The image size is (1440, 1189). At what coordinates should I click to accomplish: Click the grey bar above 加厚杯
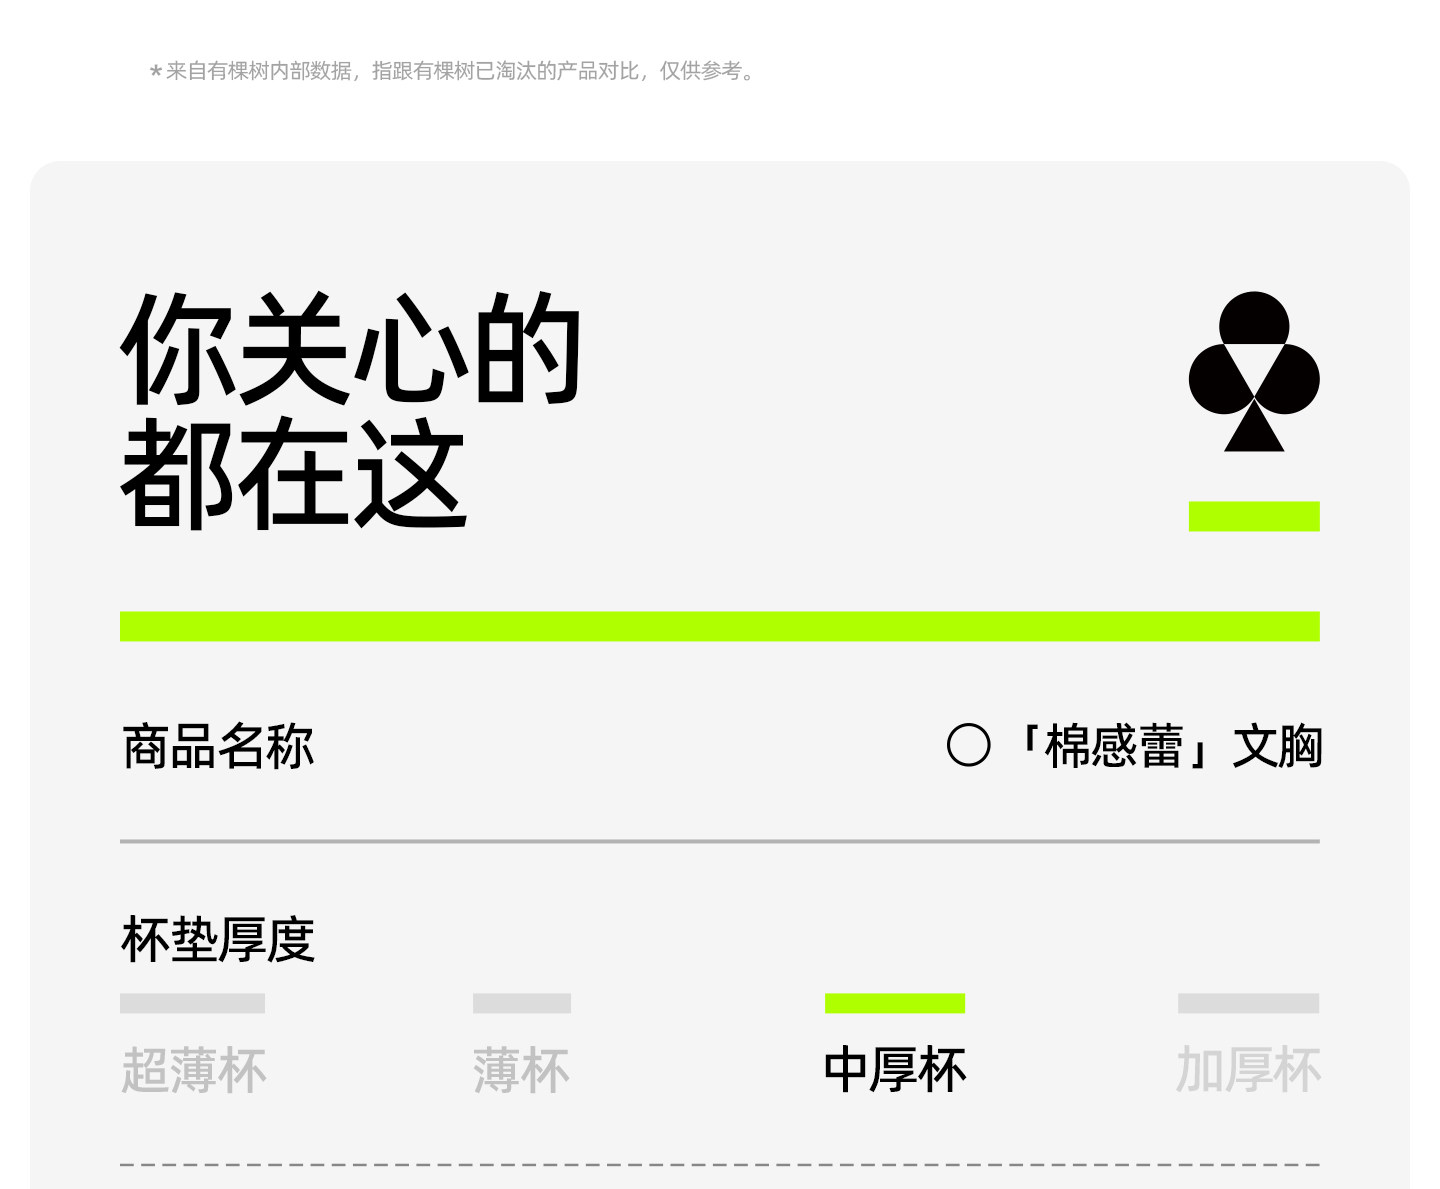(x=1248, y=1003)
